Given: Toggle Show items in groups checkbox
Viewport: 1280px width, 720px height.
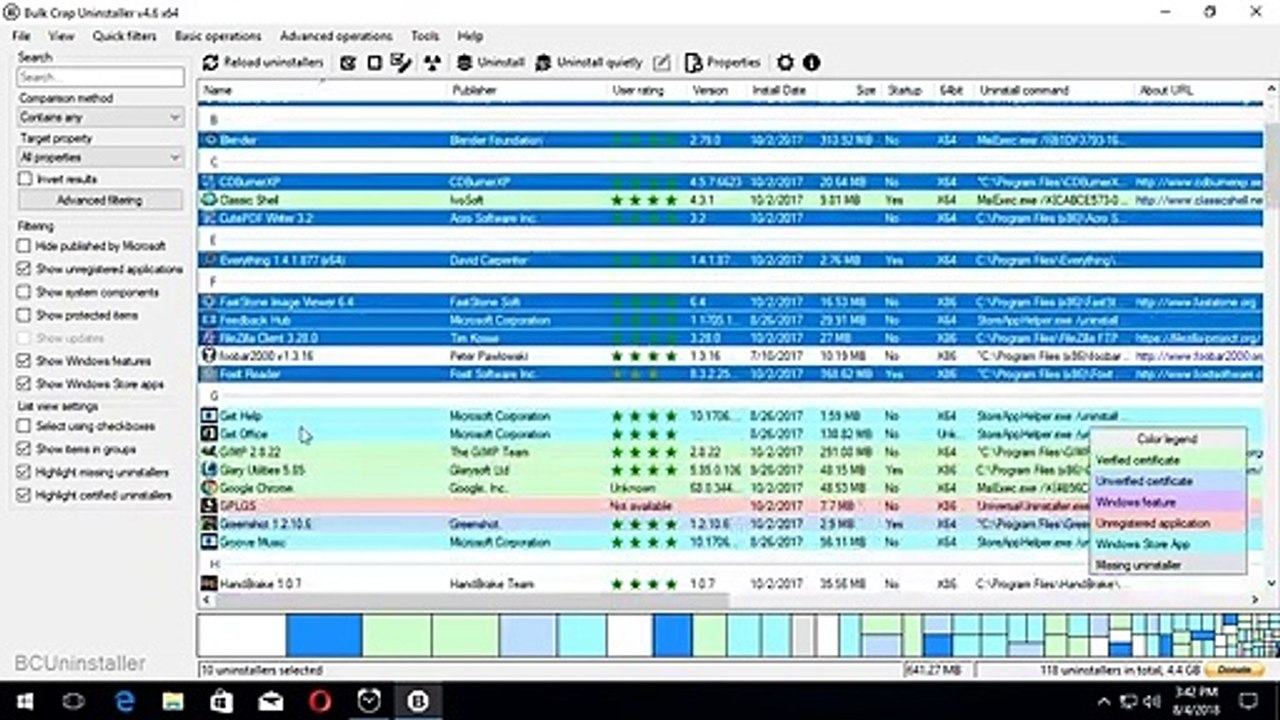Looking at the screenshot, I should (24, 449).
